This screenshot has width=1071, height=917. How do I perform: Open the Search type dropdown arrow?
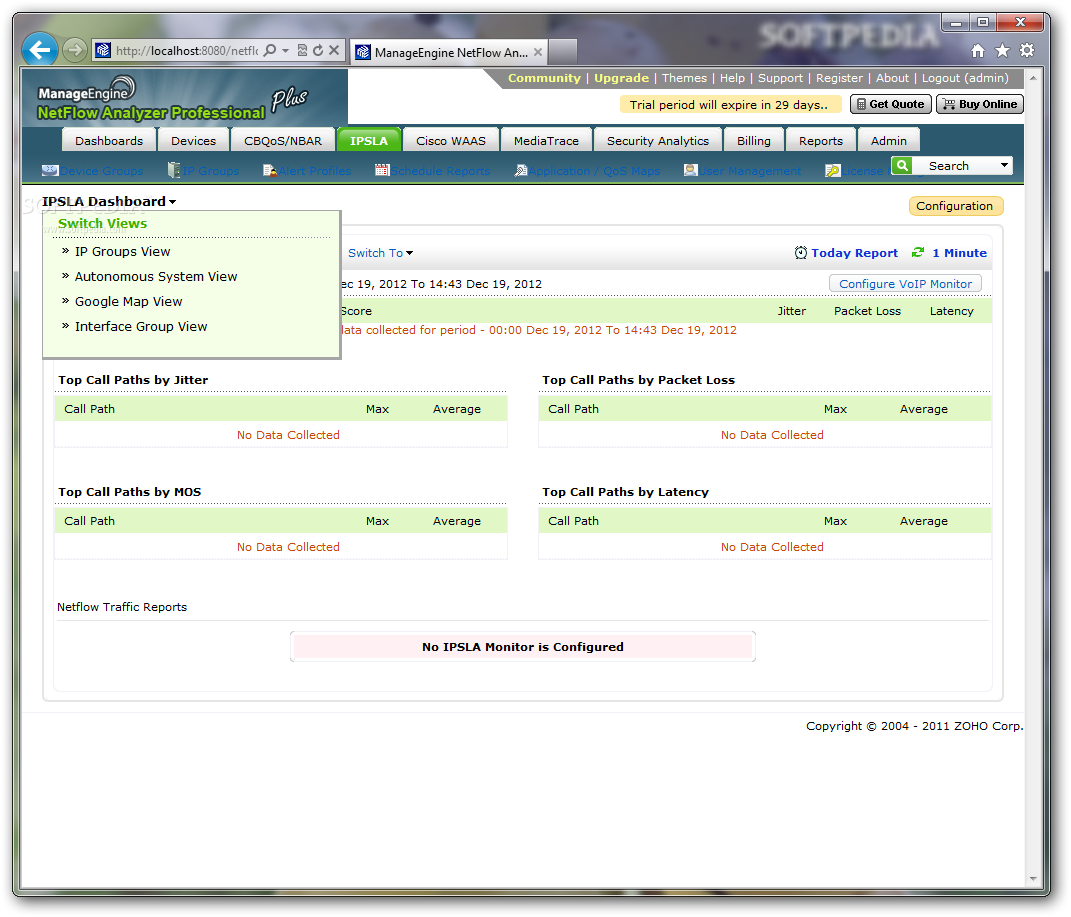pos(1004,166)
